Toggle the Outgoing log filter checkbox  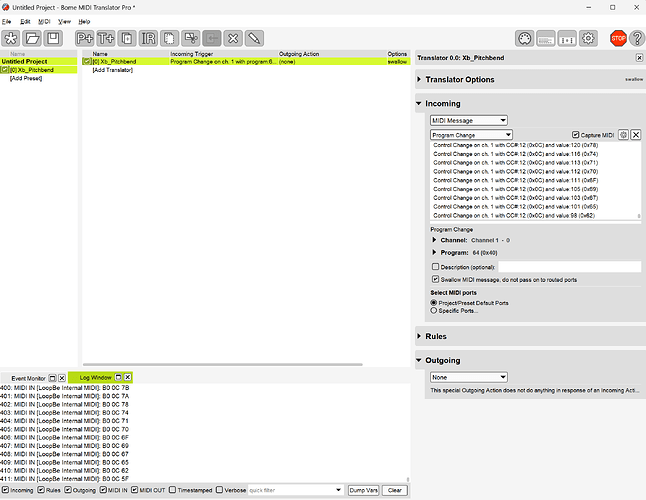point(68,490)
